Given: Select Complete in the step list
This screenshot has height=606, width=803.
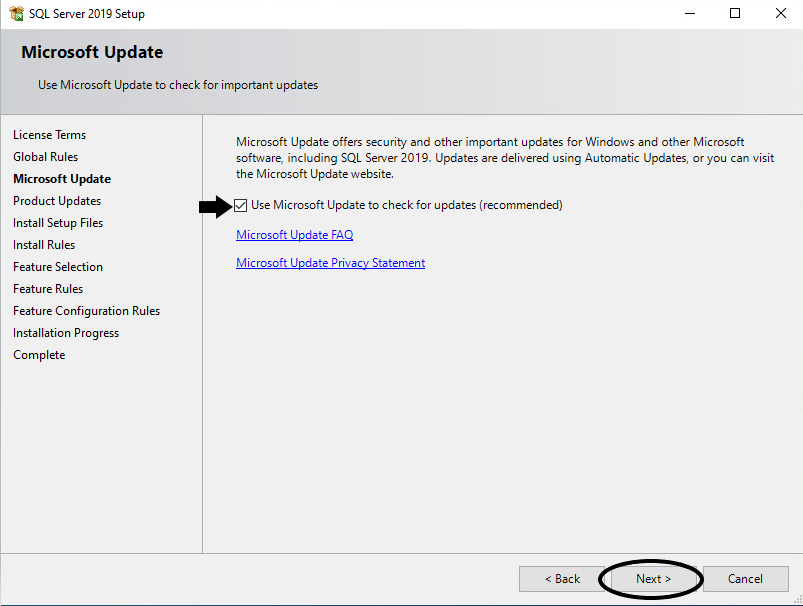Looking at the screenshot, I should coord(39,355).
